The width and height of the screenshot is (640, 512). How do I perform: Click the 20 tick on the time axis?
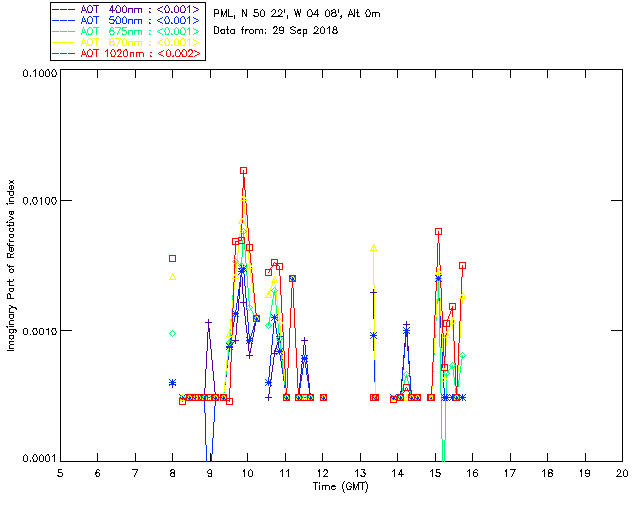pos(622,473)
